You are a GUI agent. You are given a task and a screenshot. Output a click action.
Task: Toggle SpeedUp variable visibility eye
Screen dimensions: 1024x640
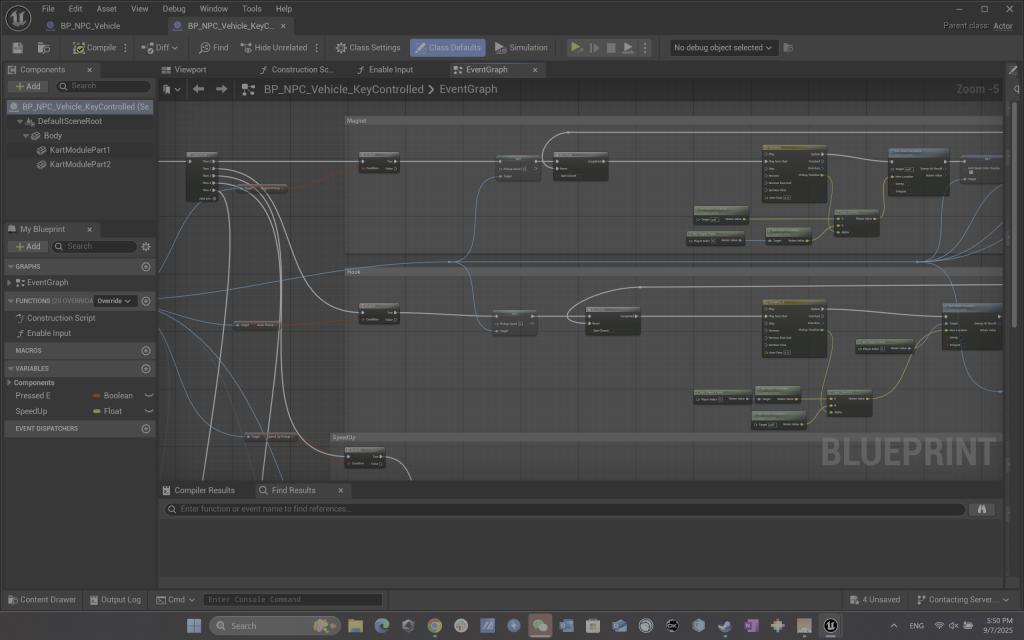[149, 411]
